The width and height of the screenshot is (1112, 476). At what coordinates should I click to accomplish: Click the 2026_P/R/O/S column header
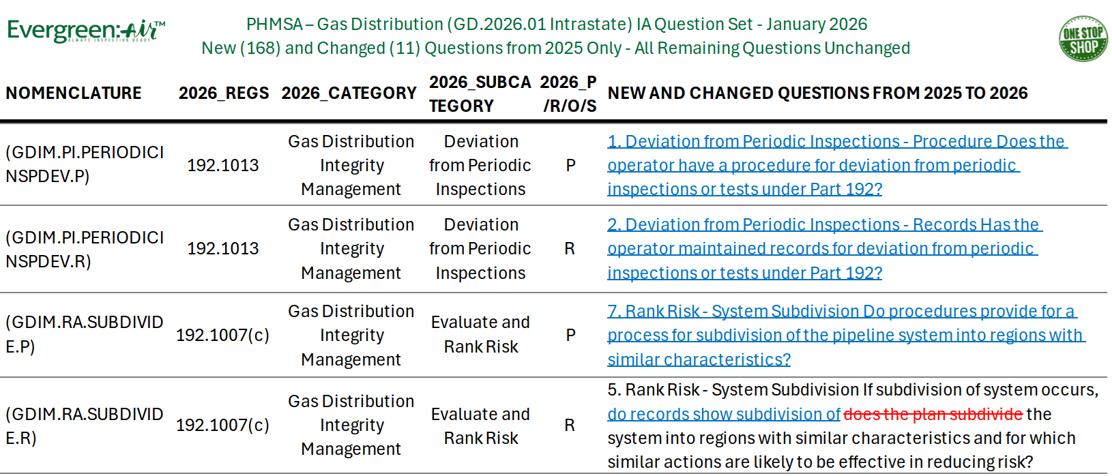coord(568,93)
